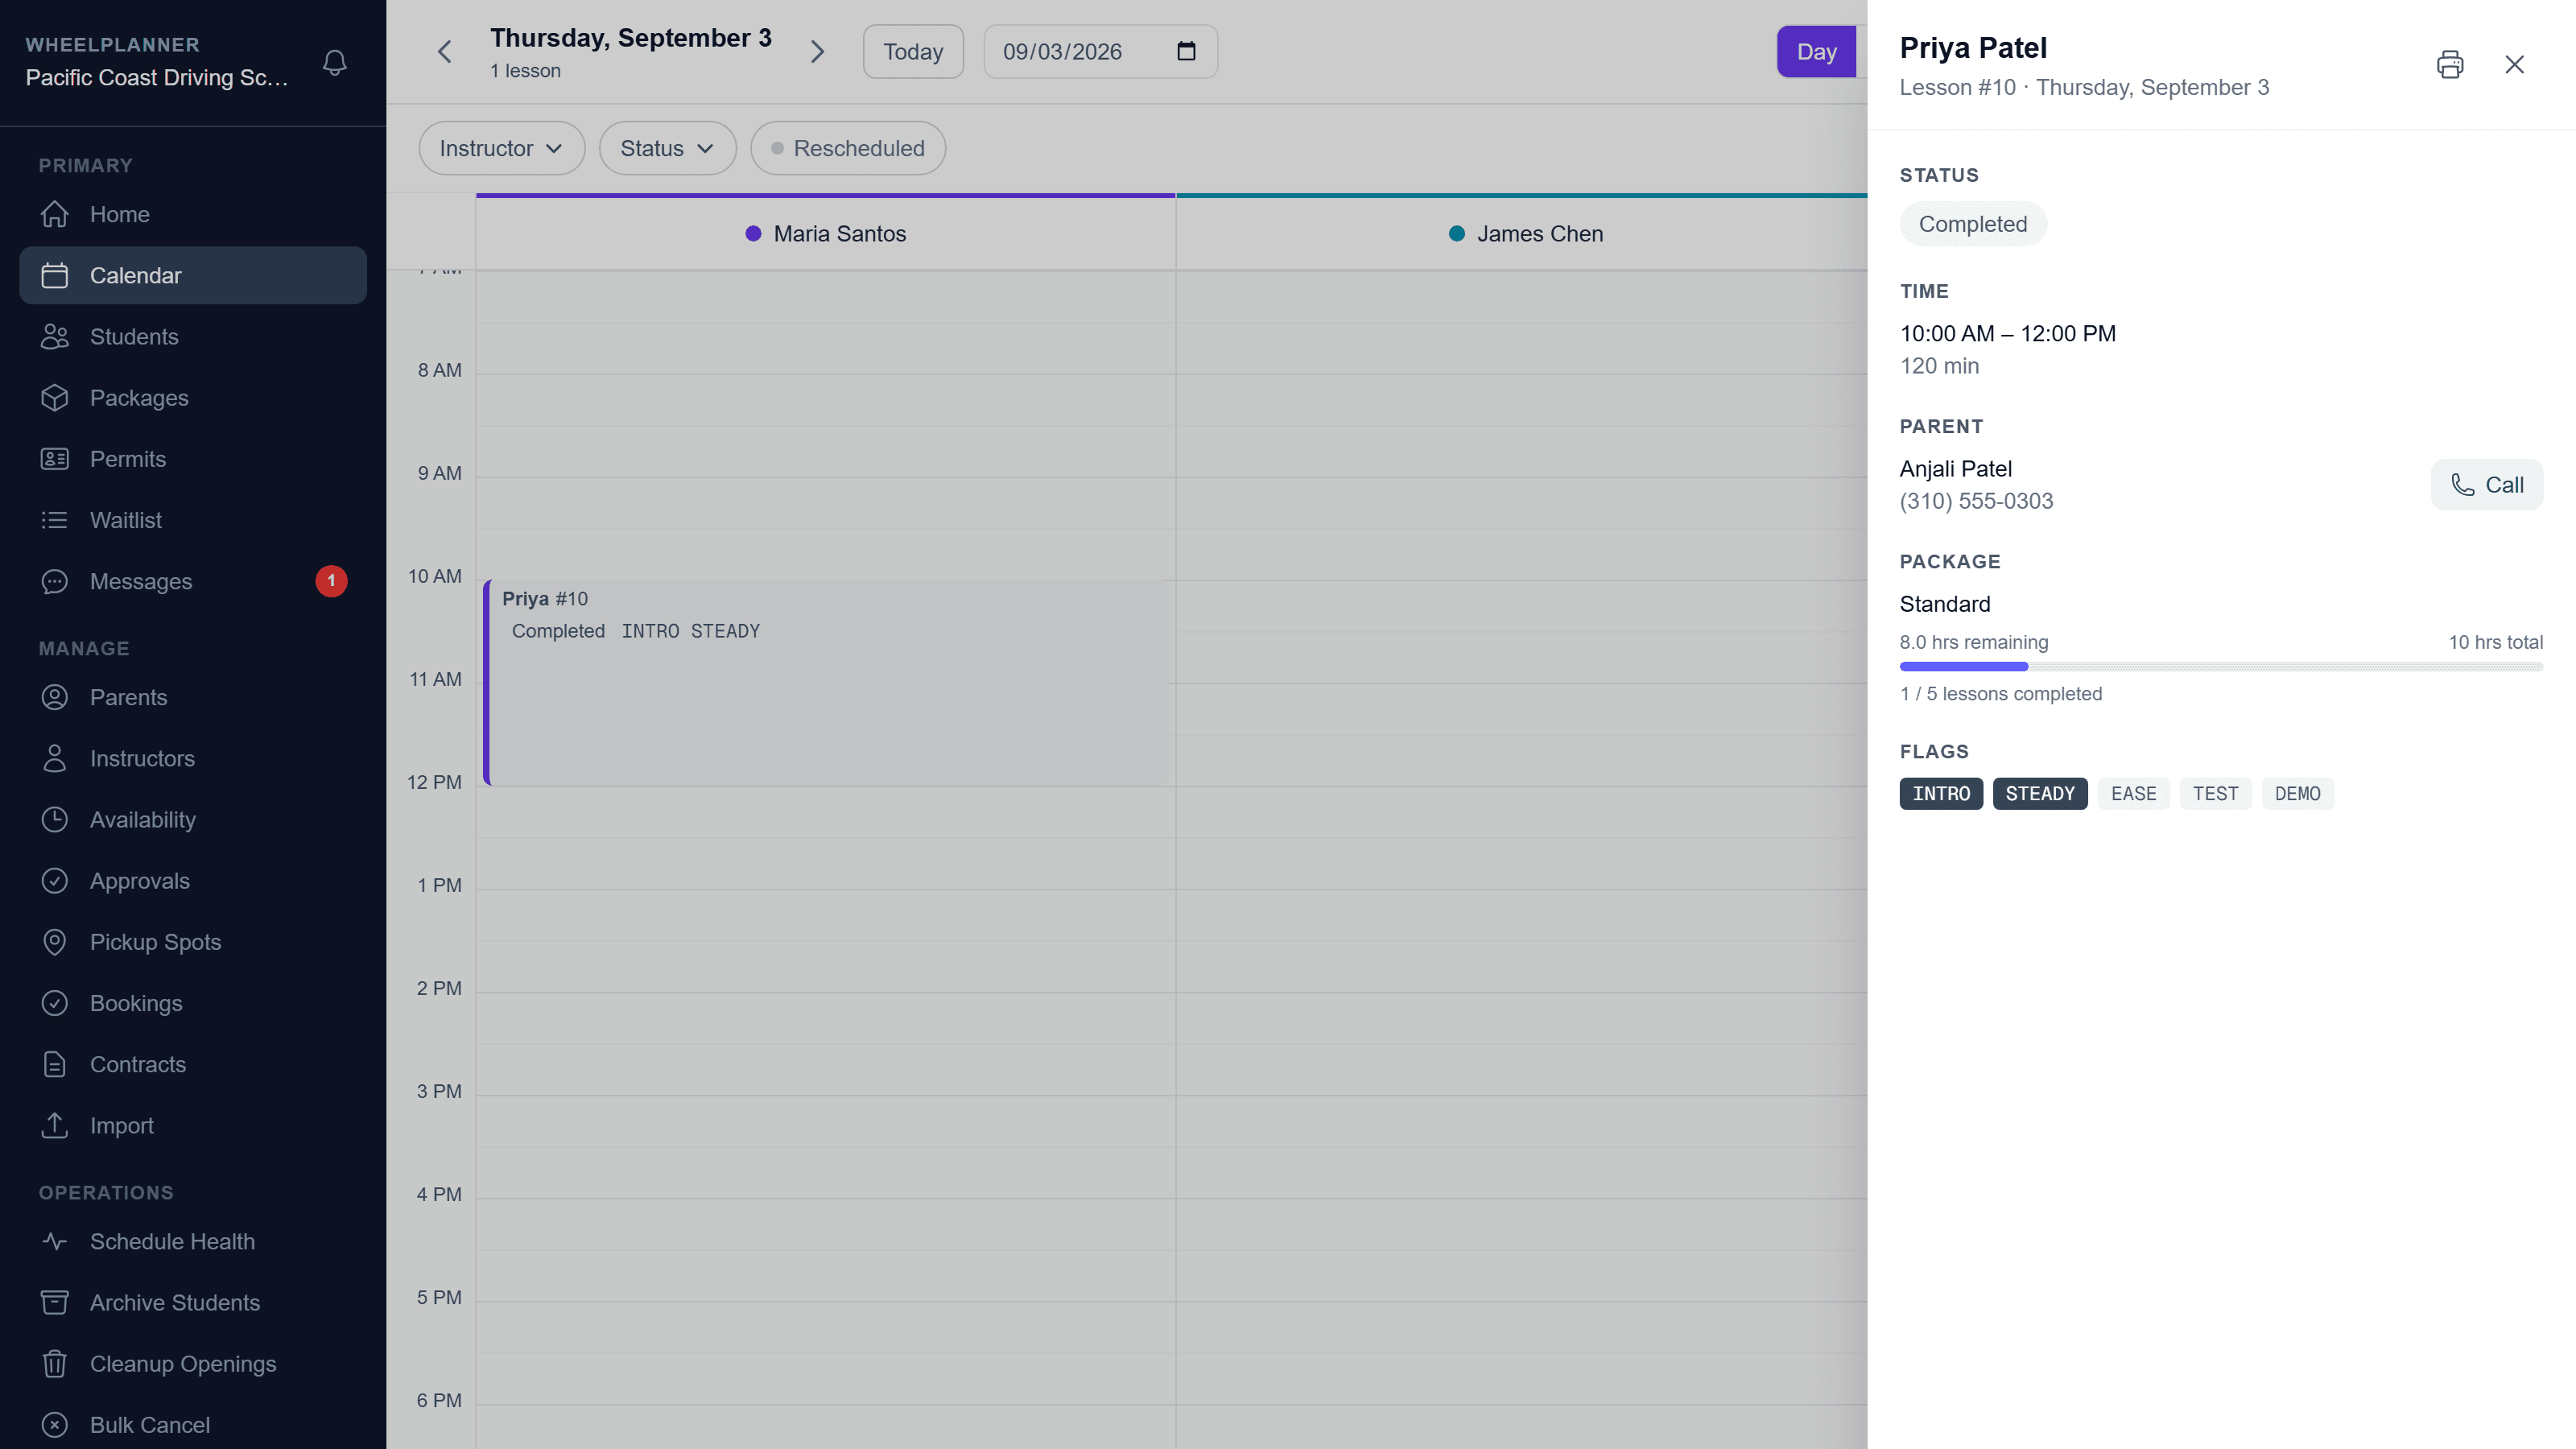The height and width of the screenshot is (1449, 2576).
Task: Click the Instructors user icon
Action: [54, 758]
